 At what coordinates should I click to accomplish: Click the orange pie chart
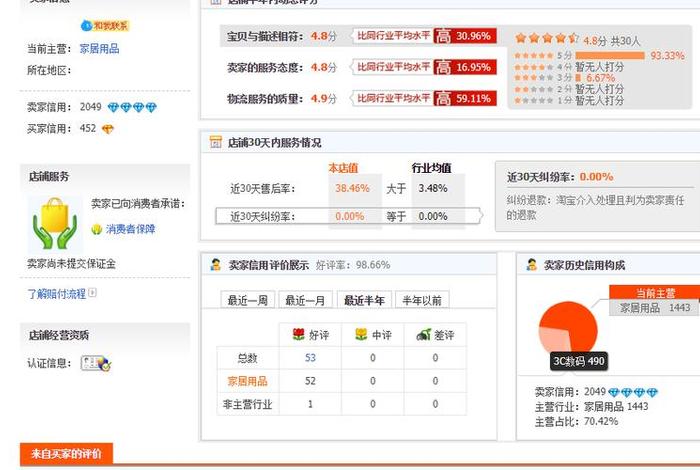click(x=568, y=331)
